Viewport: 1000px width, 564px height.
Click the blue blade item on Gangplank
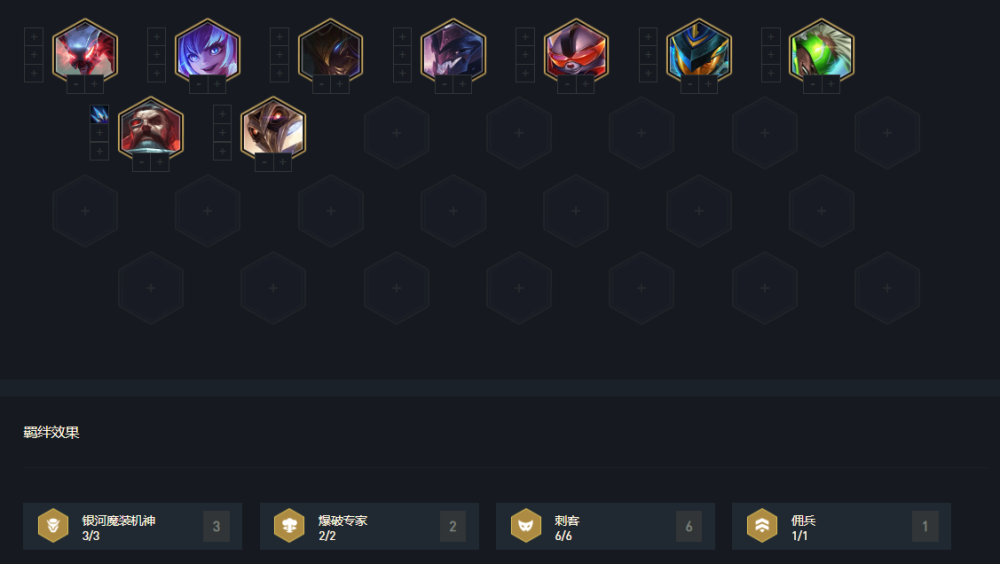pos(99,114)
